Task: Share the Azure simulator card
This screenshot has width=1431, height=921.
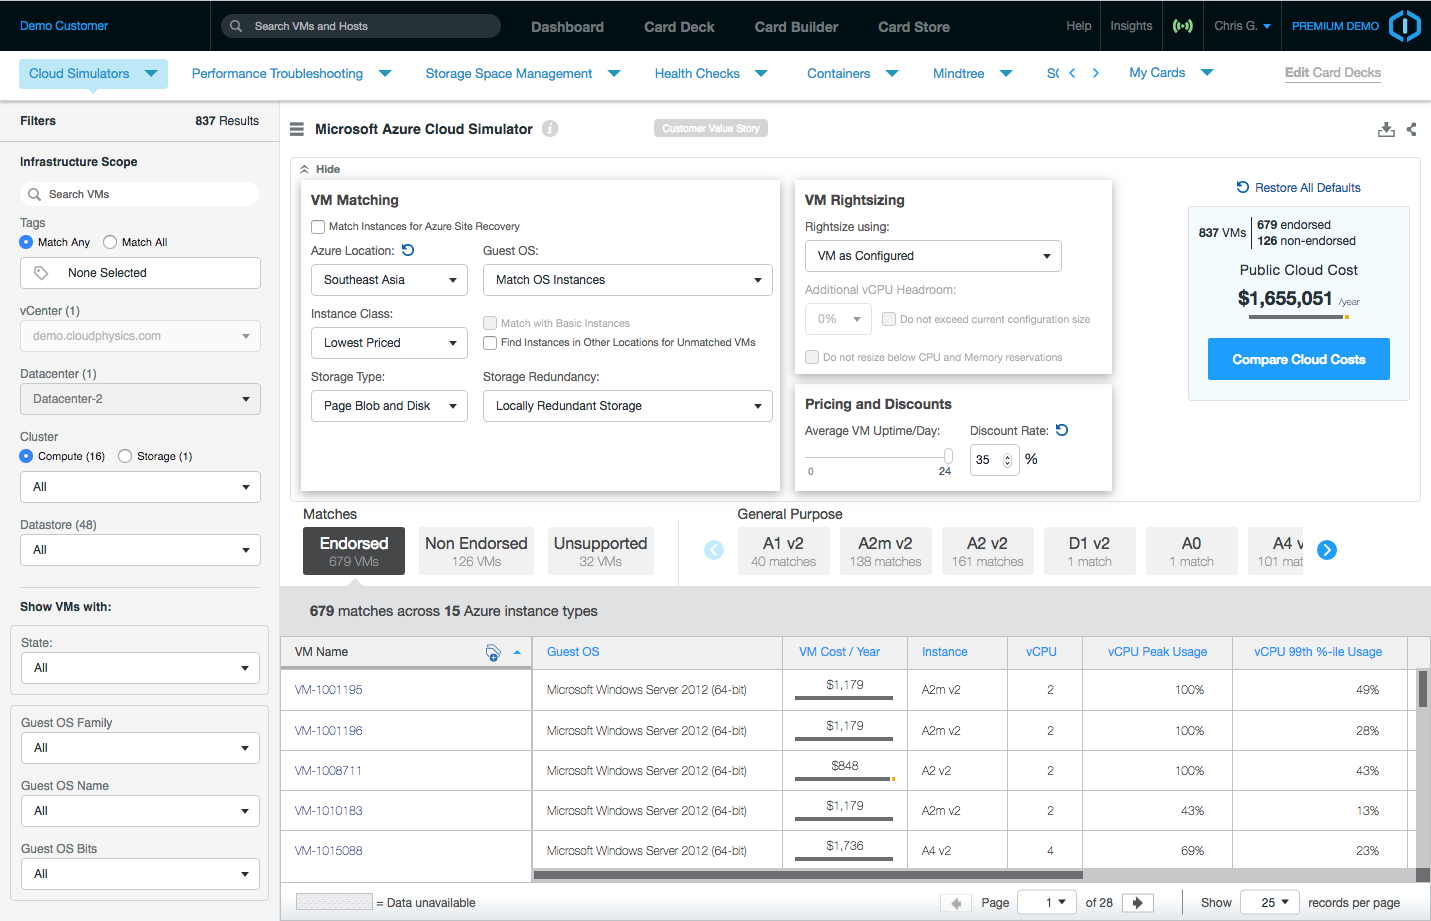Action: pyautogui.click(x=1412, y=129)
